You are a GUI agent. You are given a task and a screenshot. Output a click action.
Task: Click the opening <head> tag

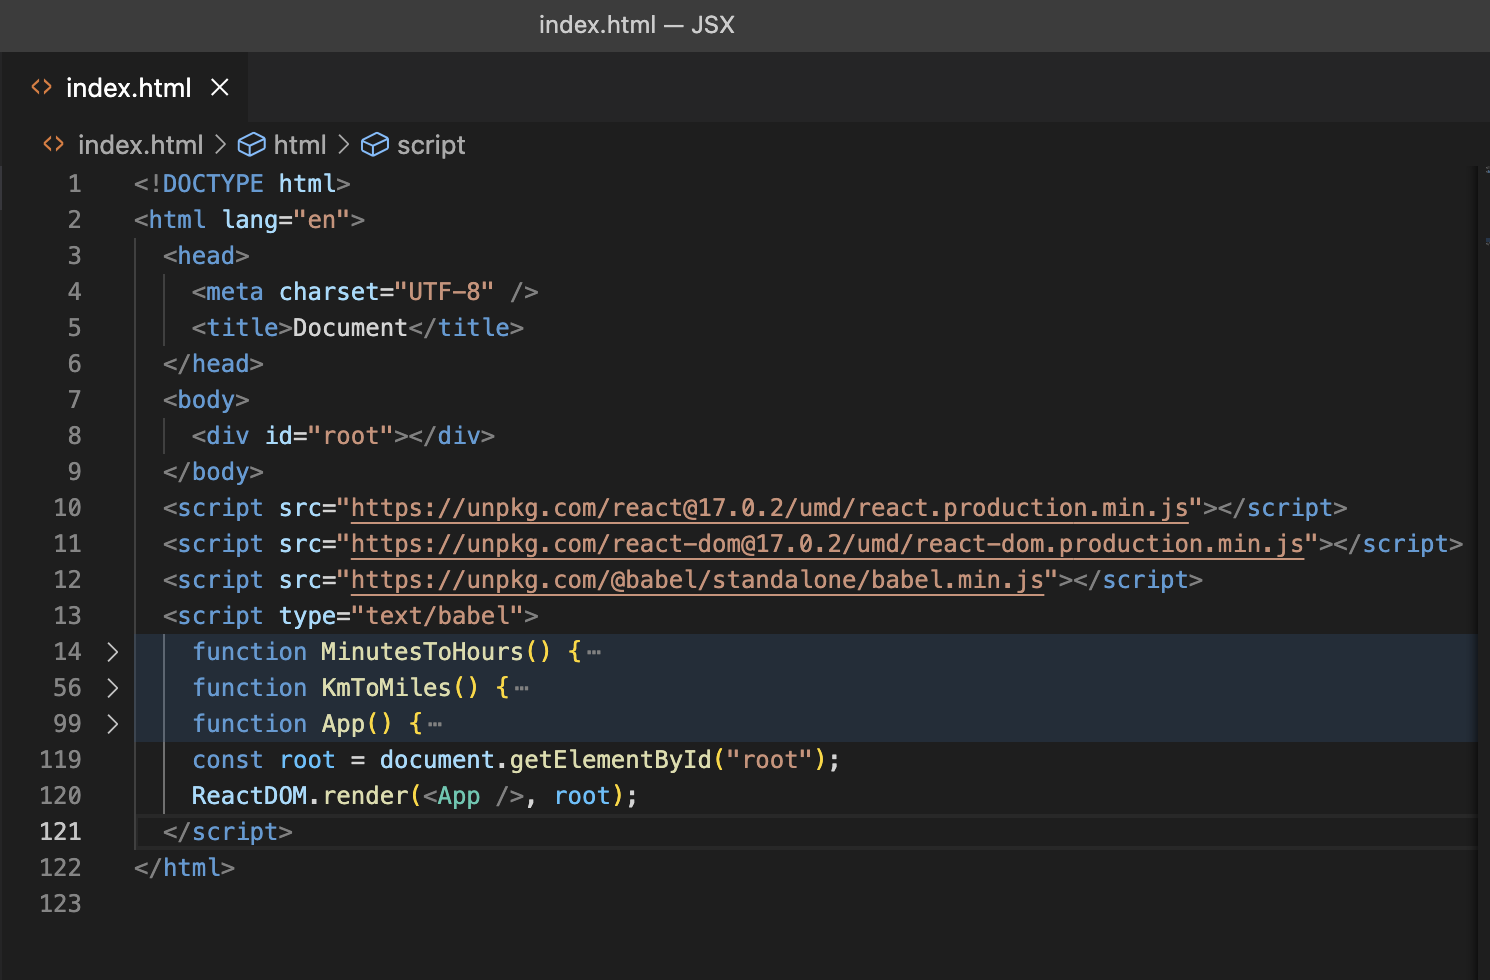click(x=206, y=256)
